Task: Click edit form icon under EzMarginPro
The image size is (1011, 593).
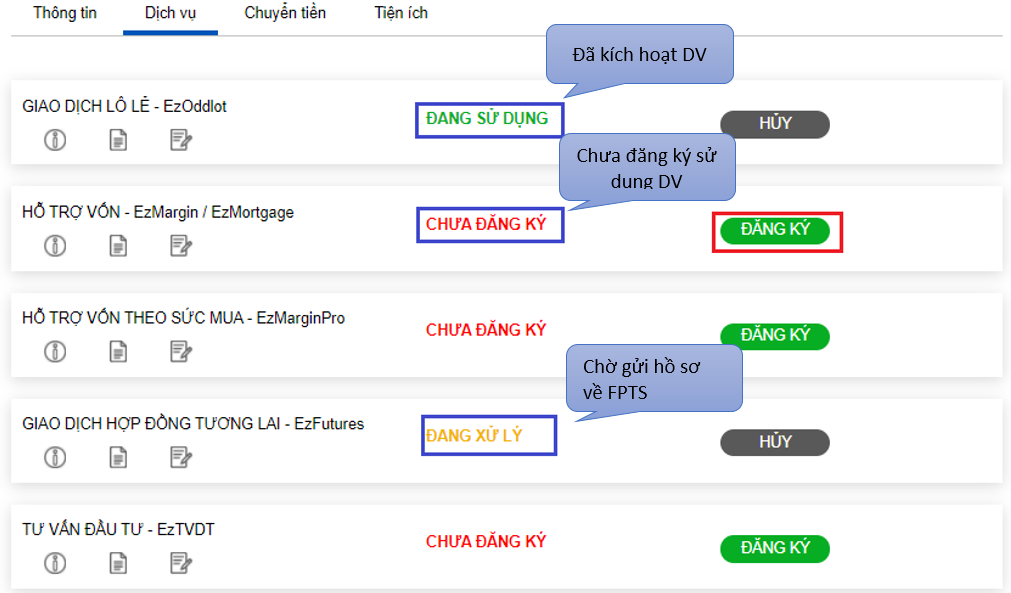Action: point(181,351)
